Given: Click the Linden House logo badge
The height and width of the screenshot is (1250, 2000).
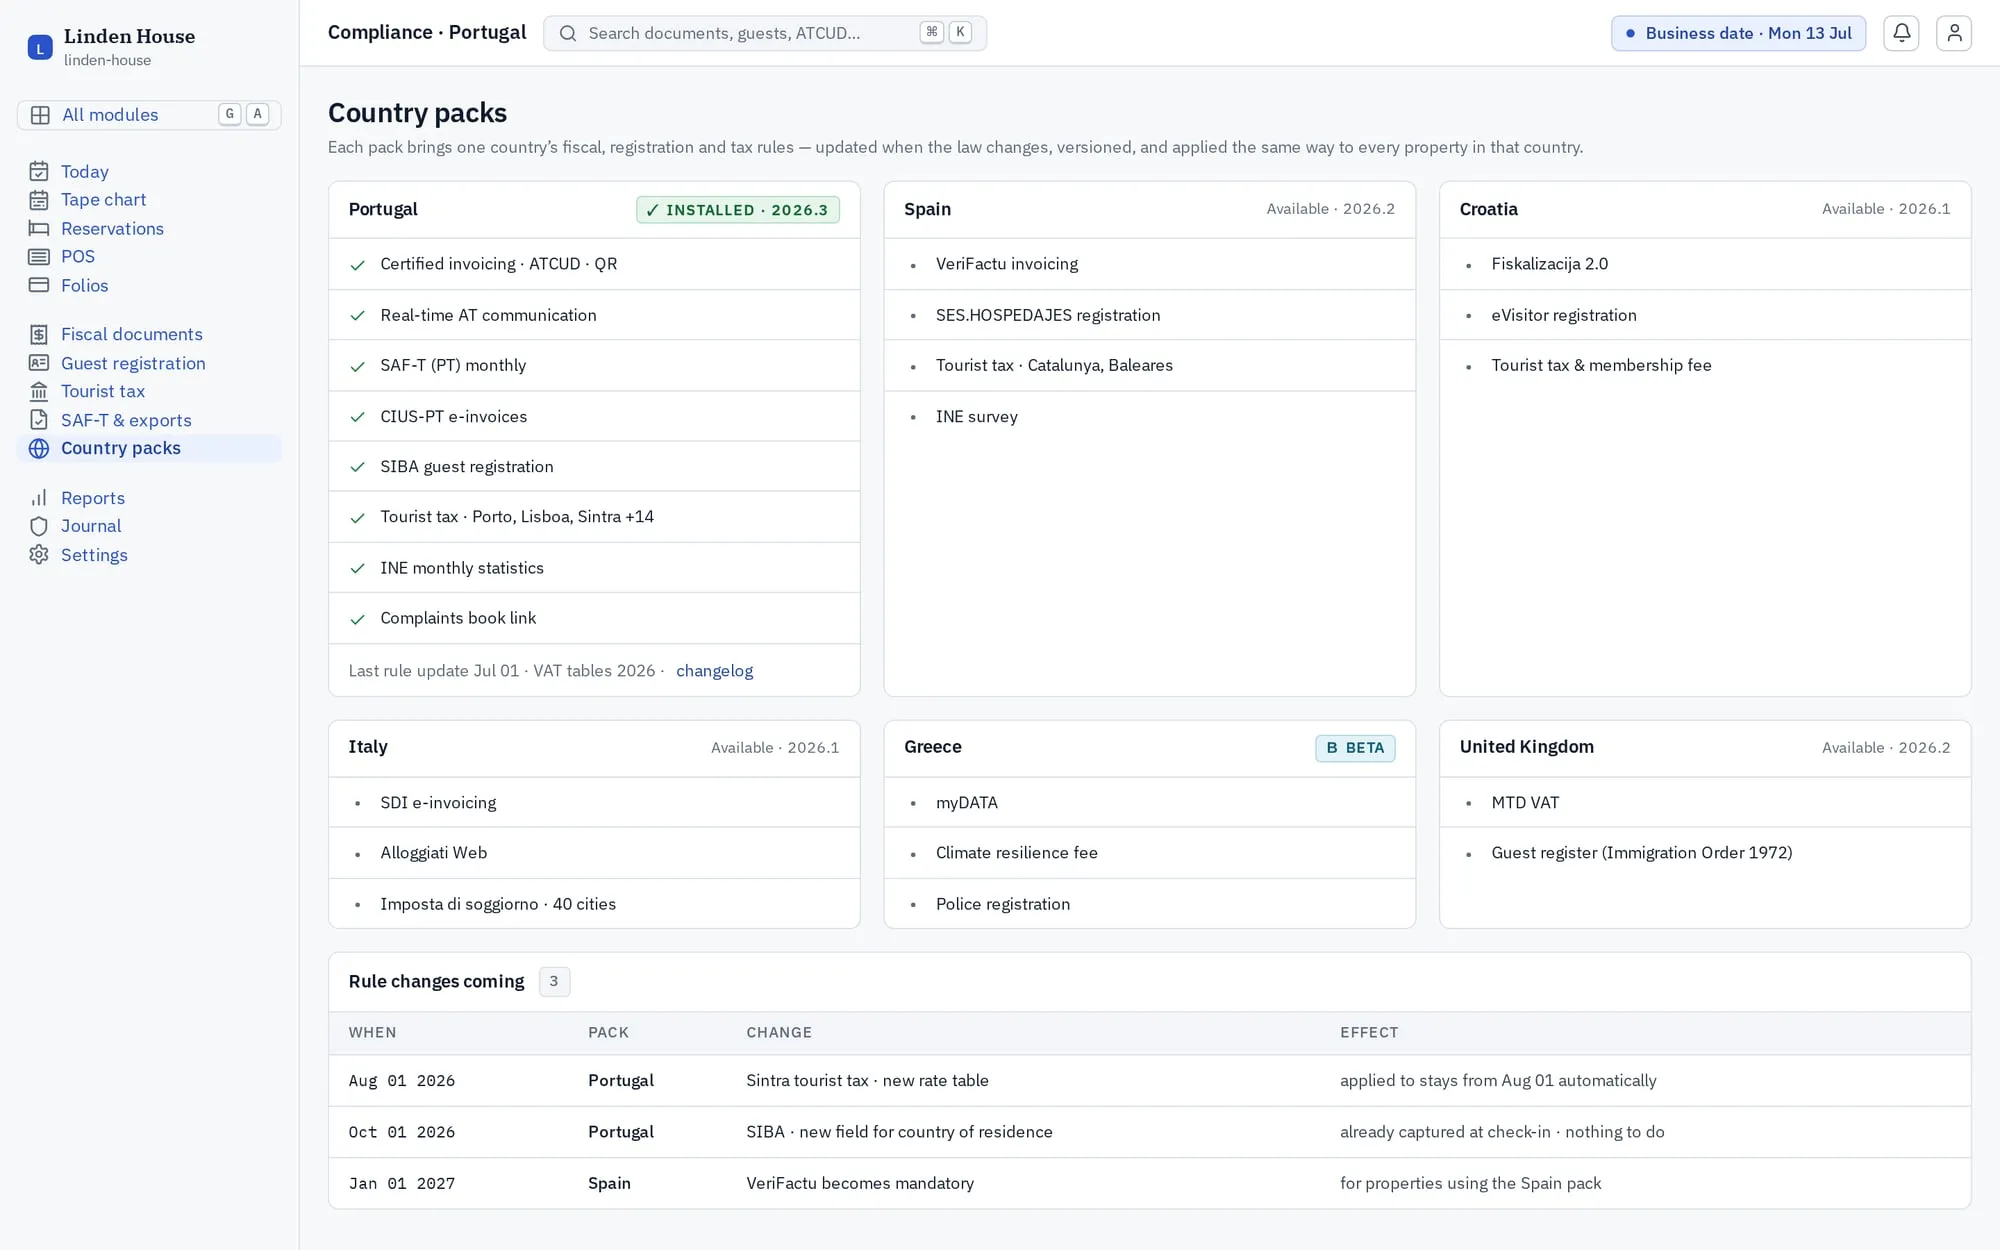Looking at the screenshot, I should pyautogui.click(x=40, y=47).
